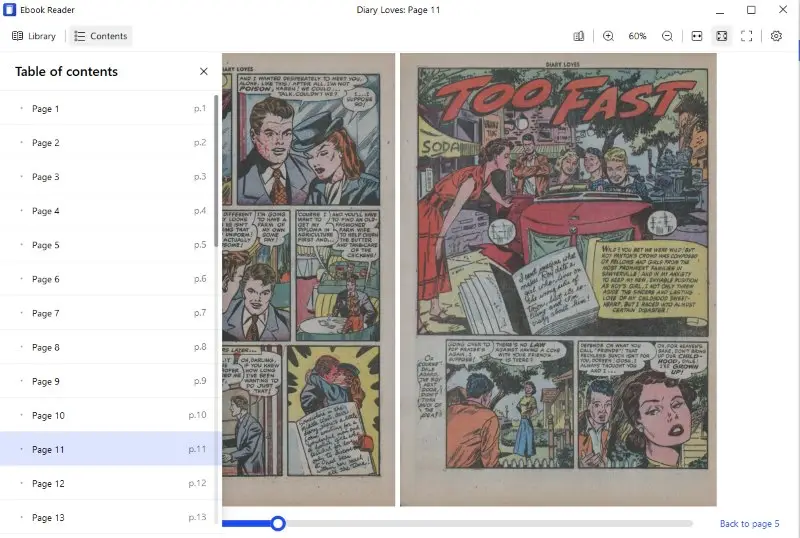This screenshot has height=538, width=800.
Task: Enter fullscreen mode icon
Action: point(746,36)
